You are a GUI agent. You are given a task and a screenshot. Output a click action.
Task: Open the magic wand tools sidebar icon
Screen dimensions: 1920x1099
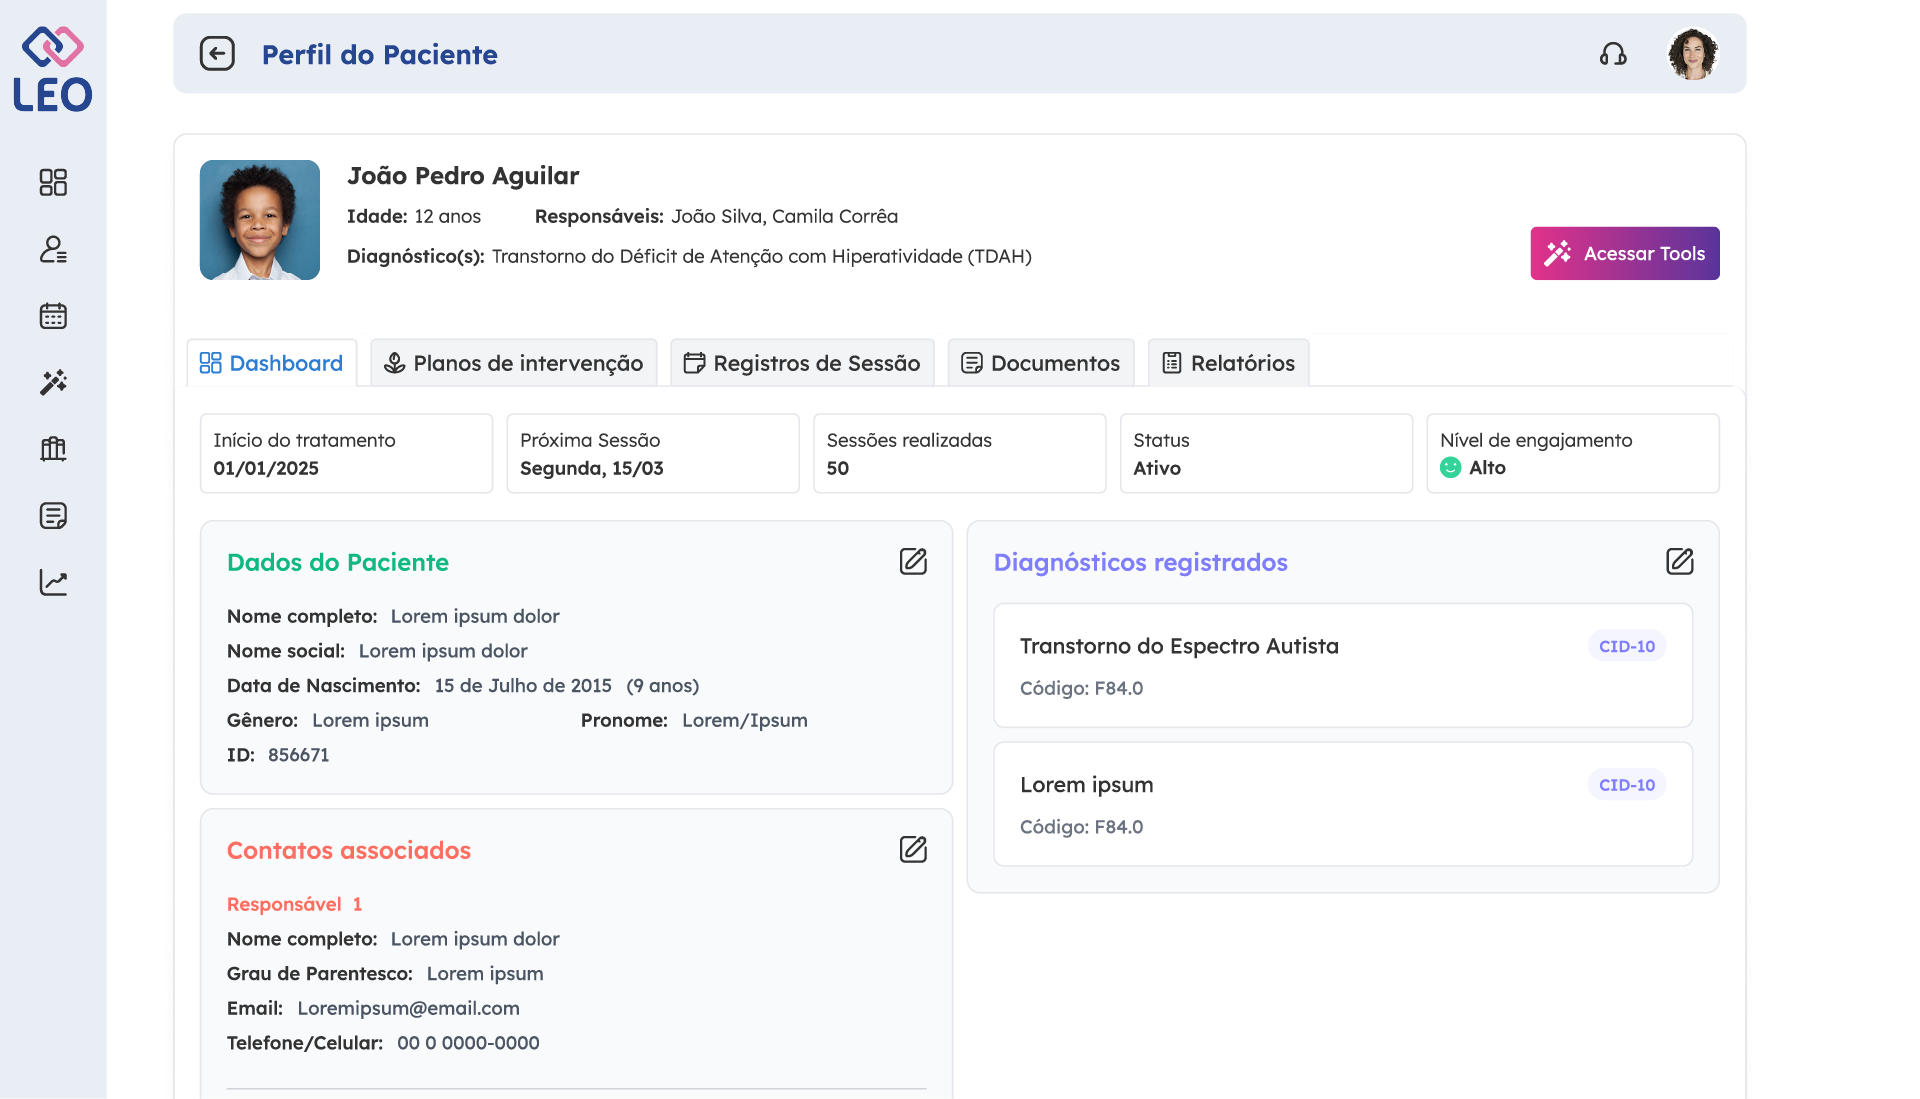53,382
